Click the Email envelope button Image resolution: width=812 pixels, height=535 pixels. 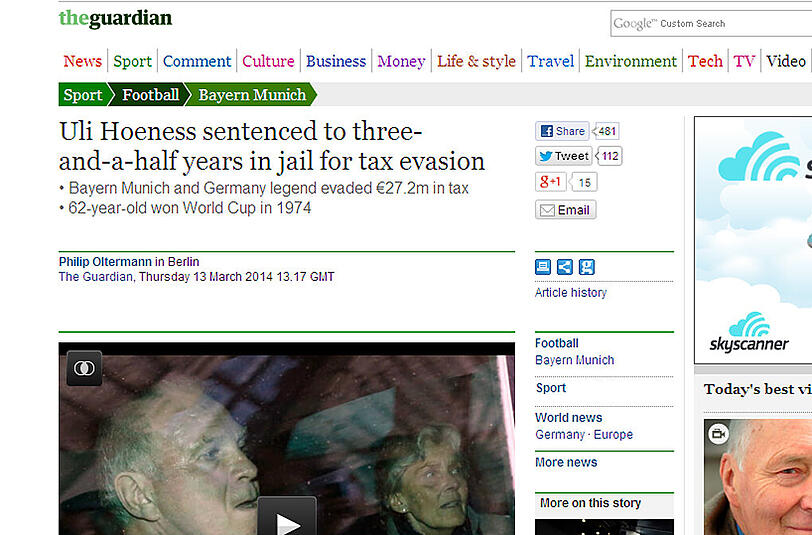click(x=565, y=210)
